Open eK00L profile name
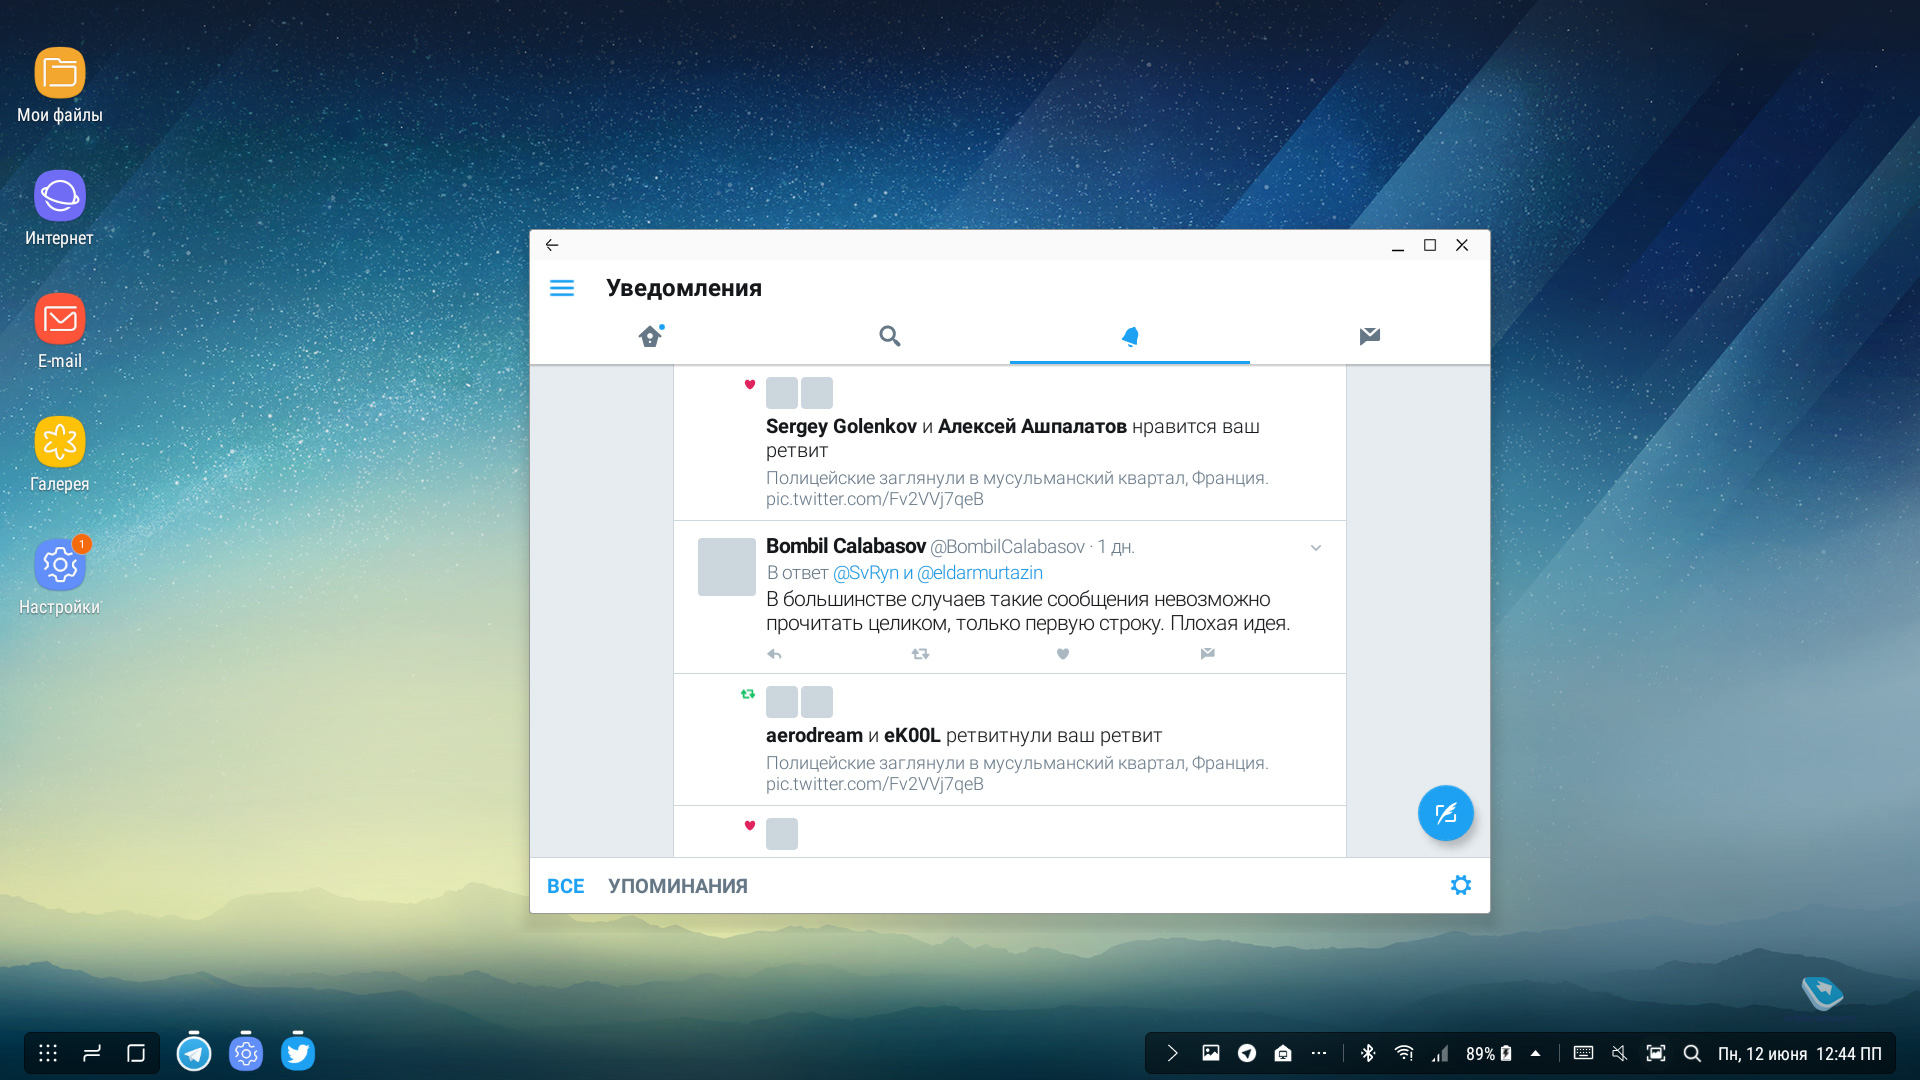Image resolution: width=1920 pixels, height=1080 pixels. click(x=912, y=735)
